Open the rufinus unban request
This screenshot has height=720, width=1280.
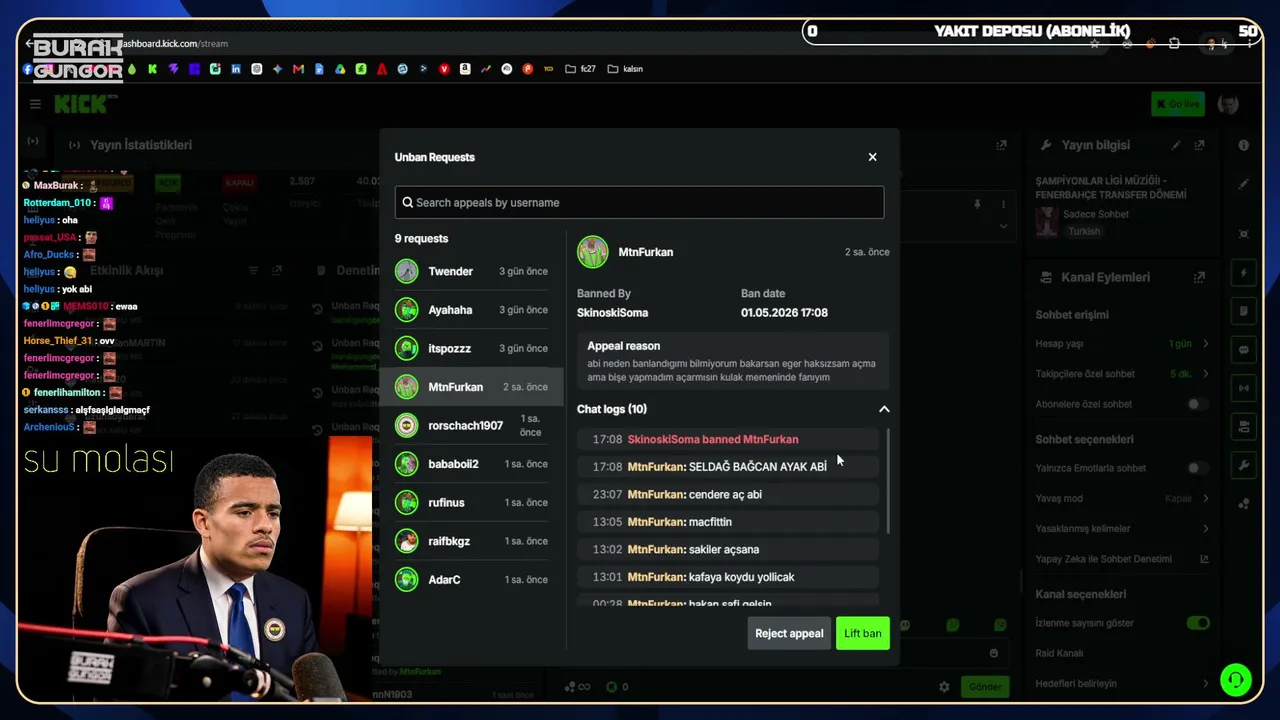click(x=472, y=502)
